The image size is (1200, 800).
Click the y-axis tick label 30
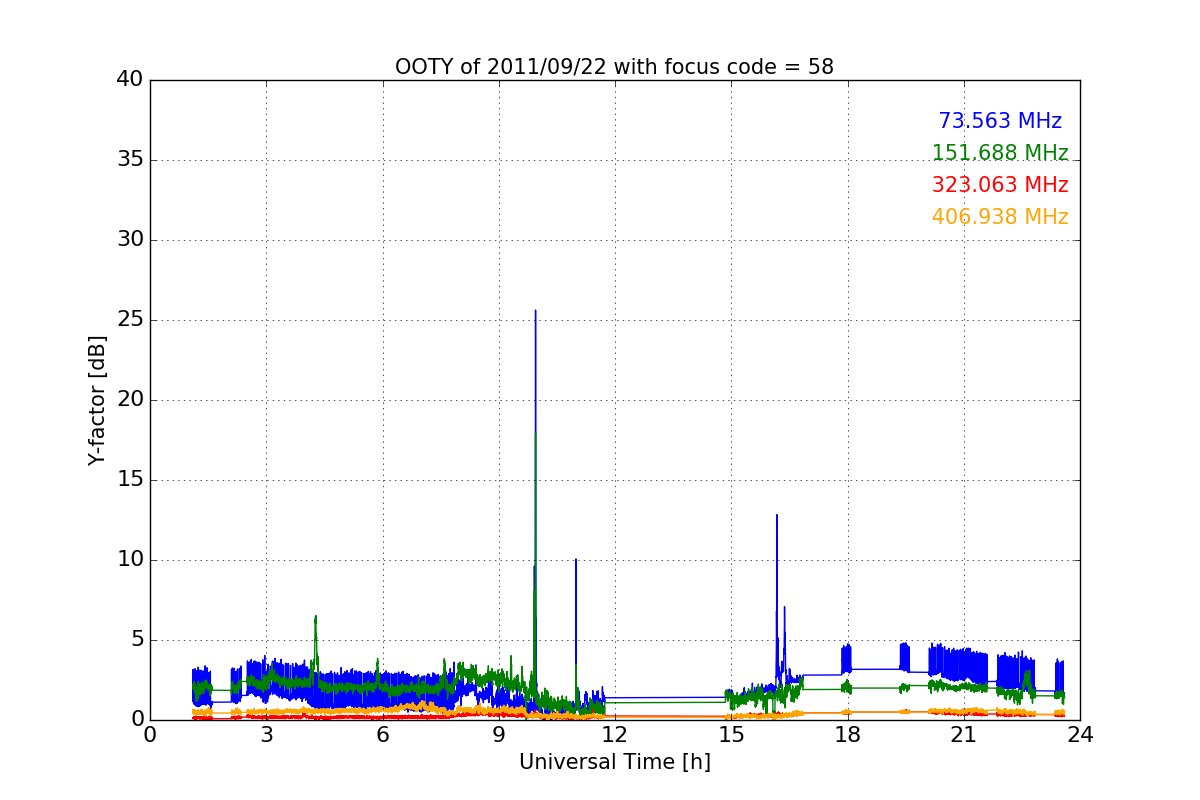tap(130, 240)
